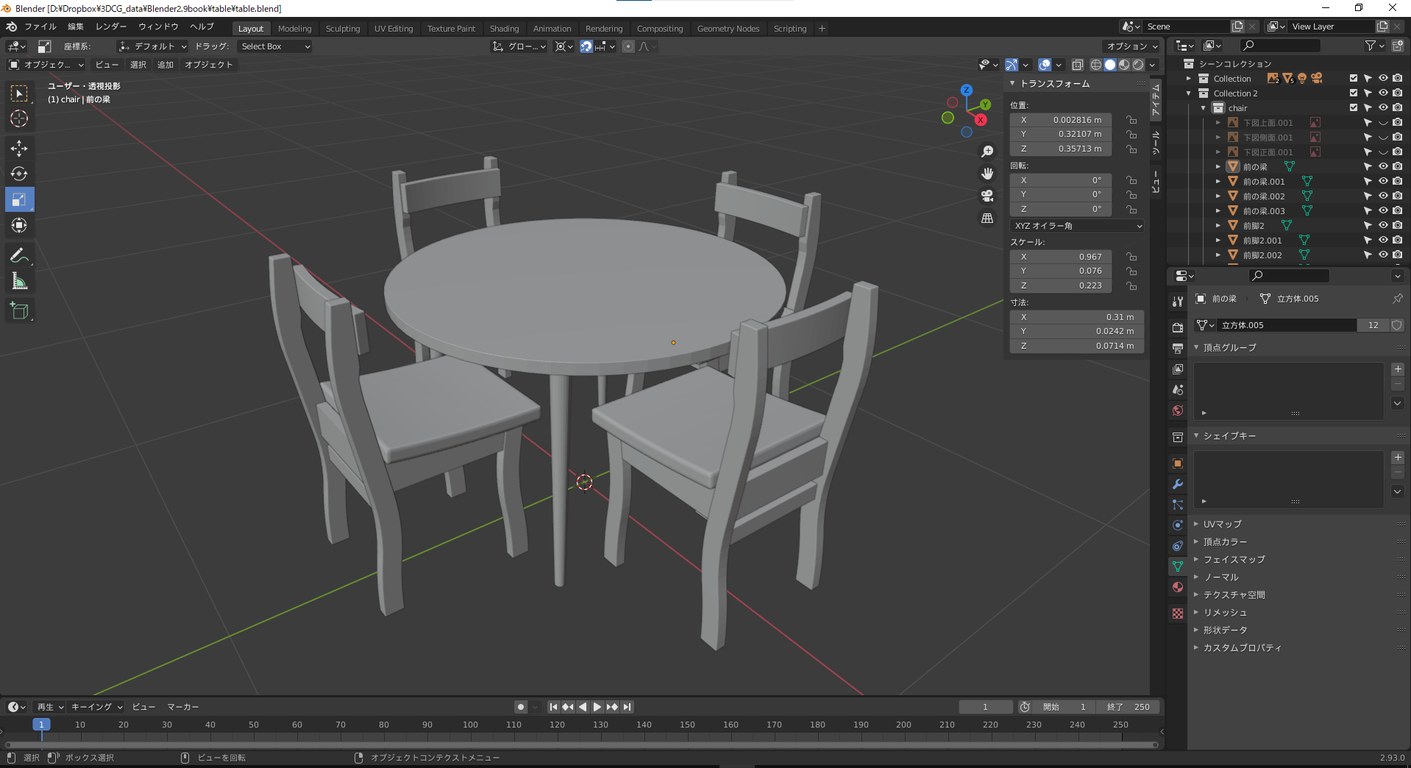Open the Modifier wrench properties tab
Image resolution: width=1411 pixels, height=768 pixels.
(1177, 484)
